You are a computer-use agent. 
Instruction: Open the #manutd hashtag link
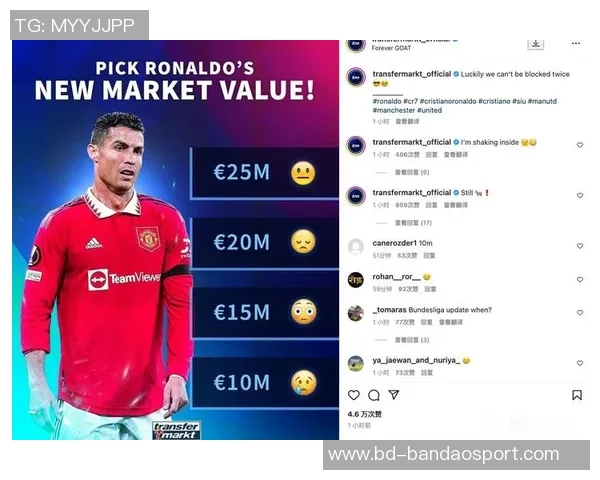coord(542,101)
